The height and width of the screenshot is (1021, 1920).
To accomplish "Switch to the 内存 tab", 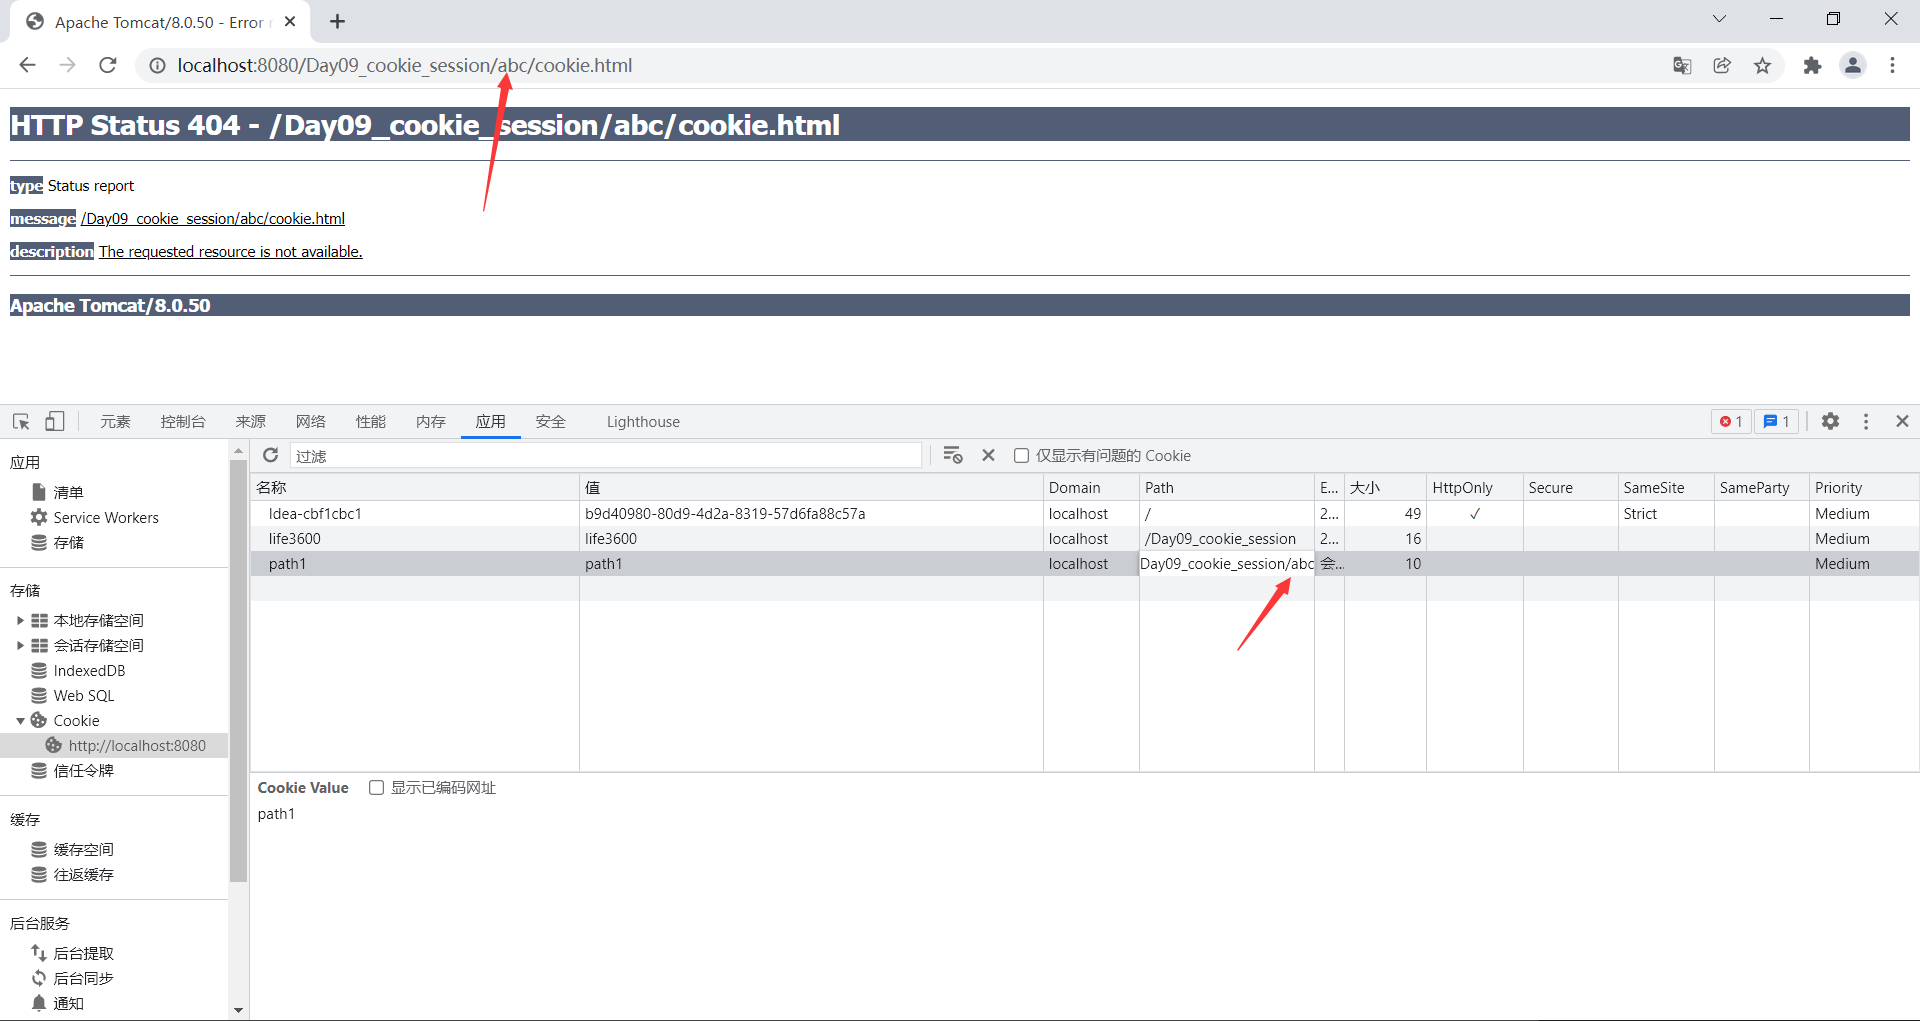I will pyautogui.click(x=431, y=421).
